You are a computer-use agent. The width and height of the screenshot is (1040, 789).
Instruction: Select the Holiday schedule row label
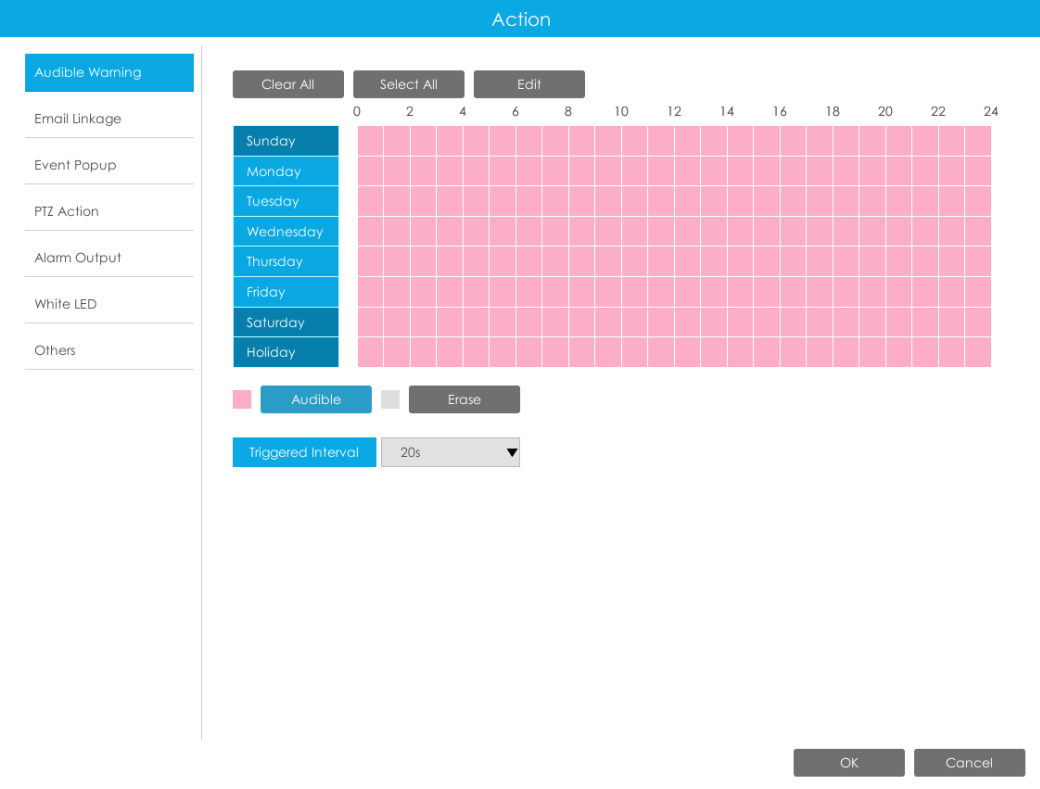point(286,352)
